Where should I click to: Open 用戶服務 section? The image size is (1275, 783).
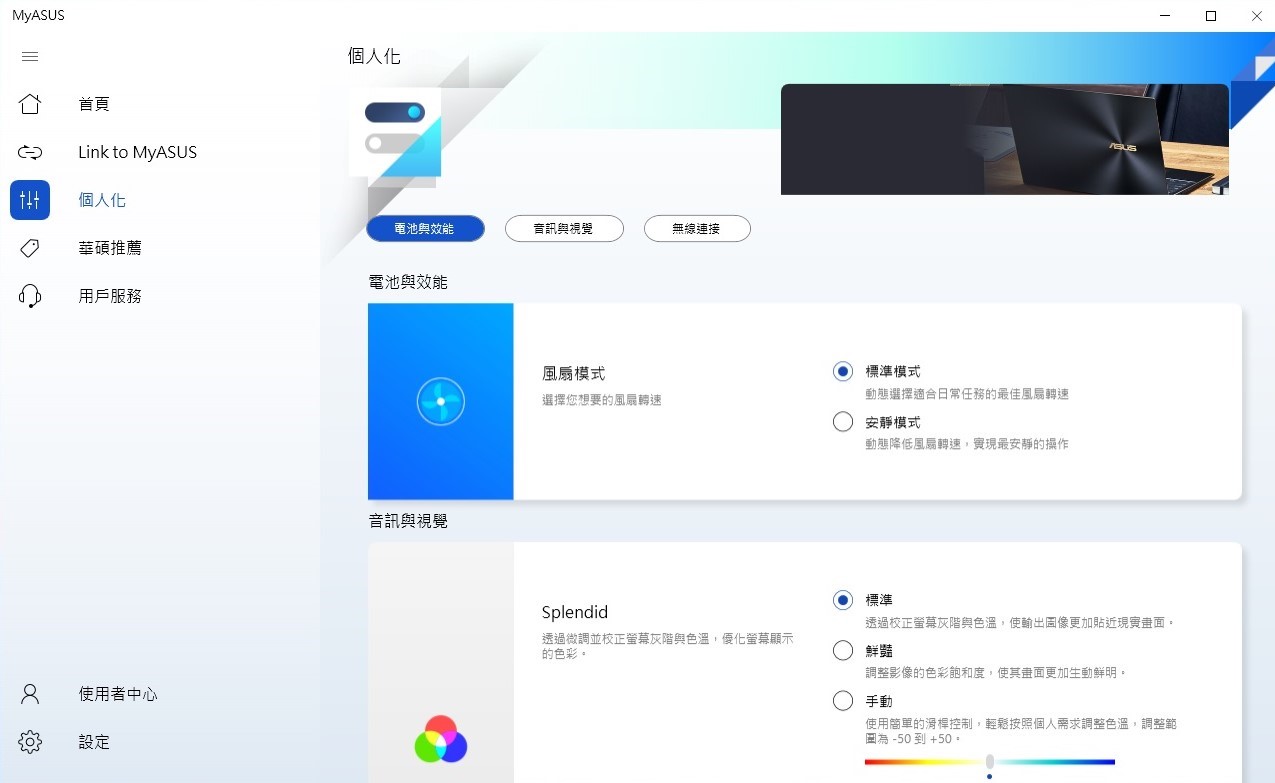click(x=110, y=296)
